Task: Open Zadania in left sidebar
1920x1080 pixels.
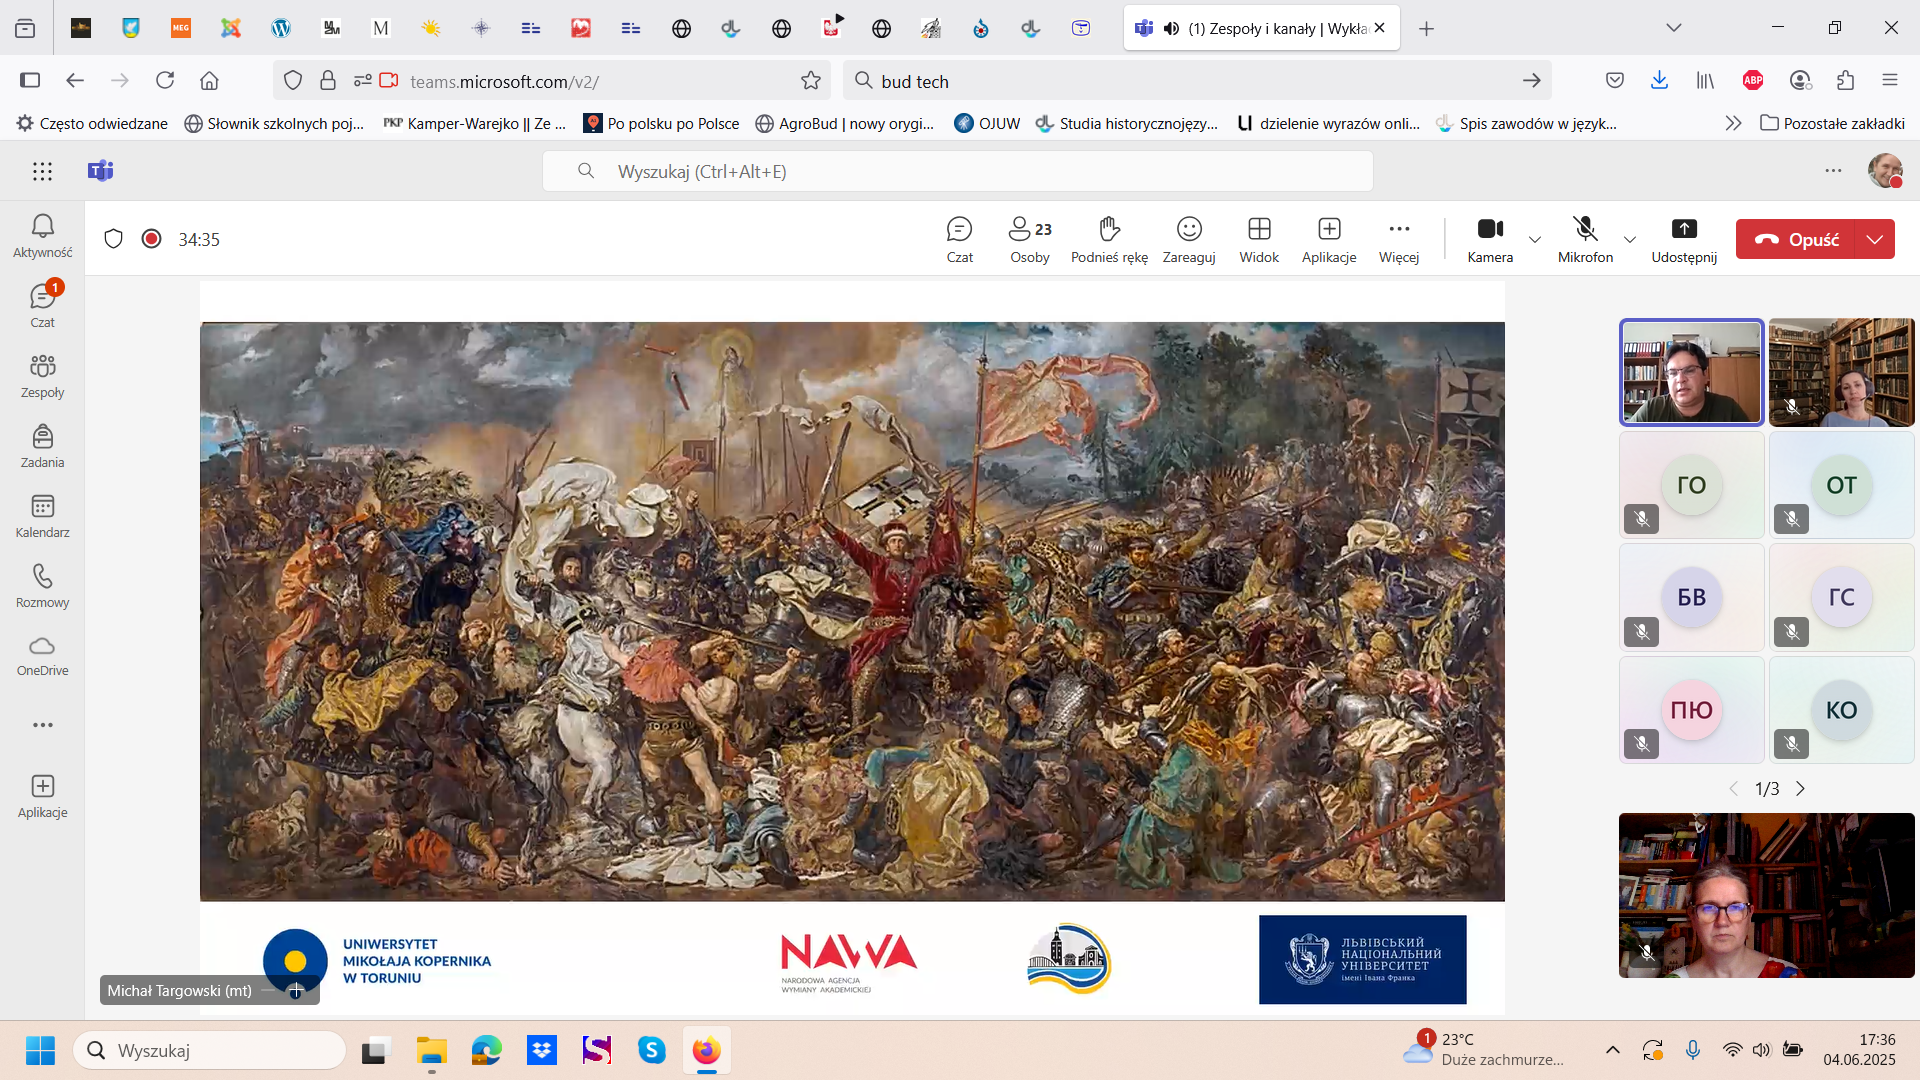Action: click(42, 446)
